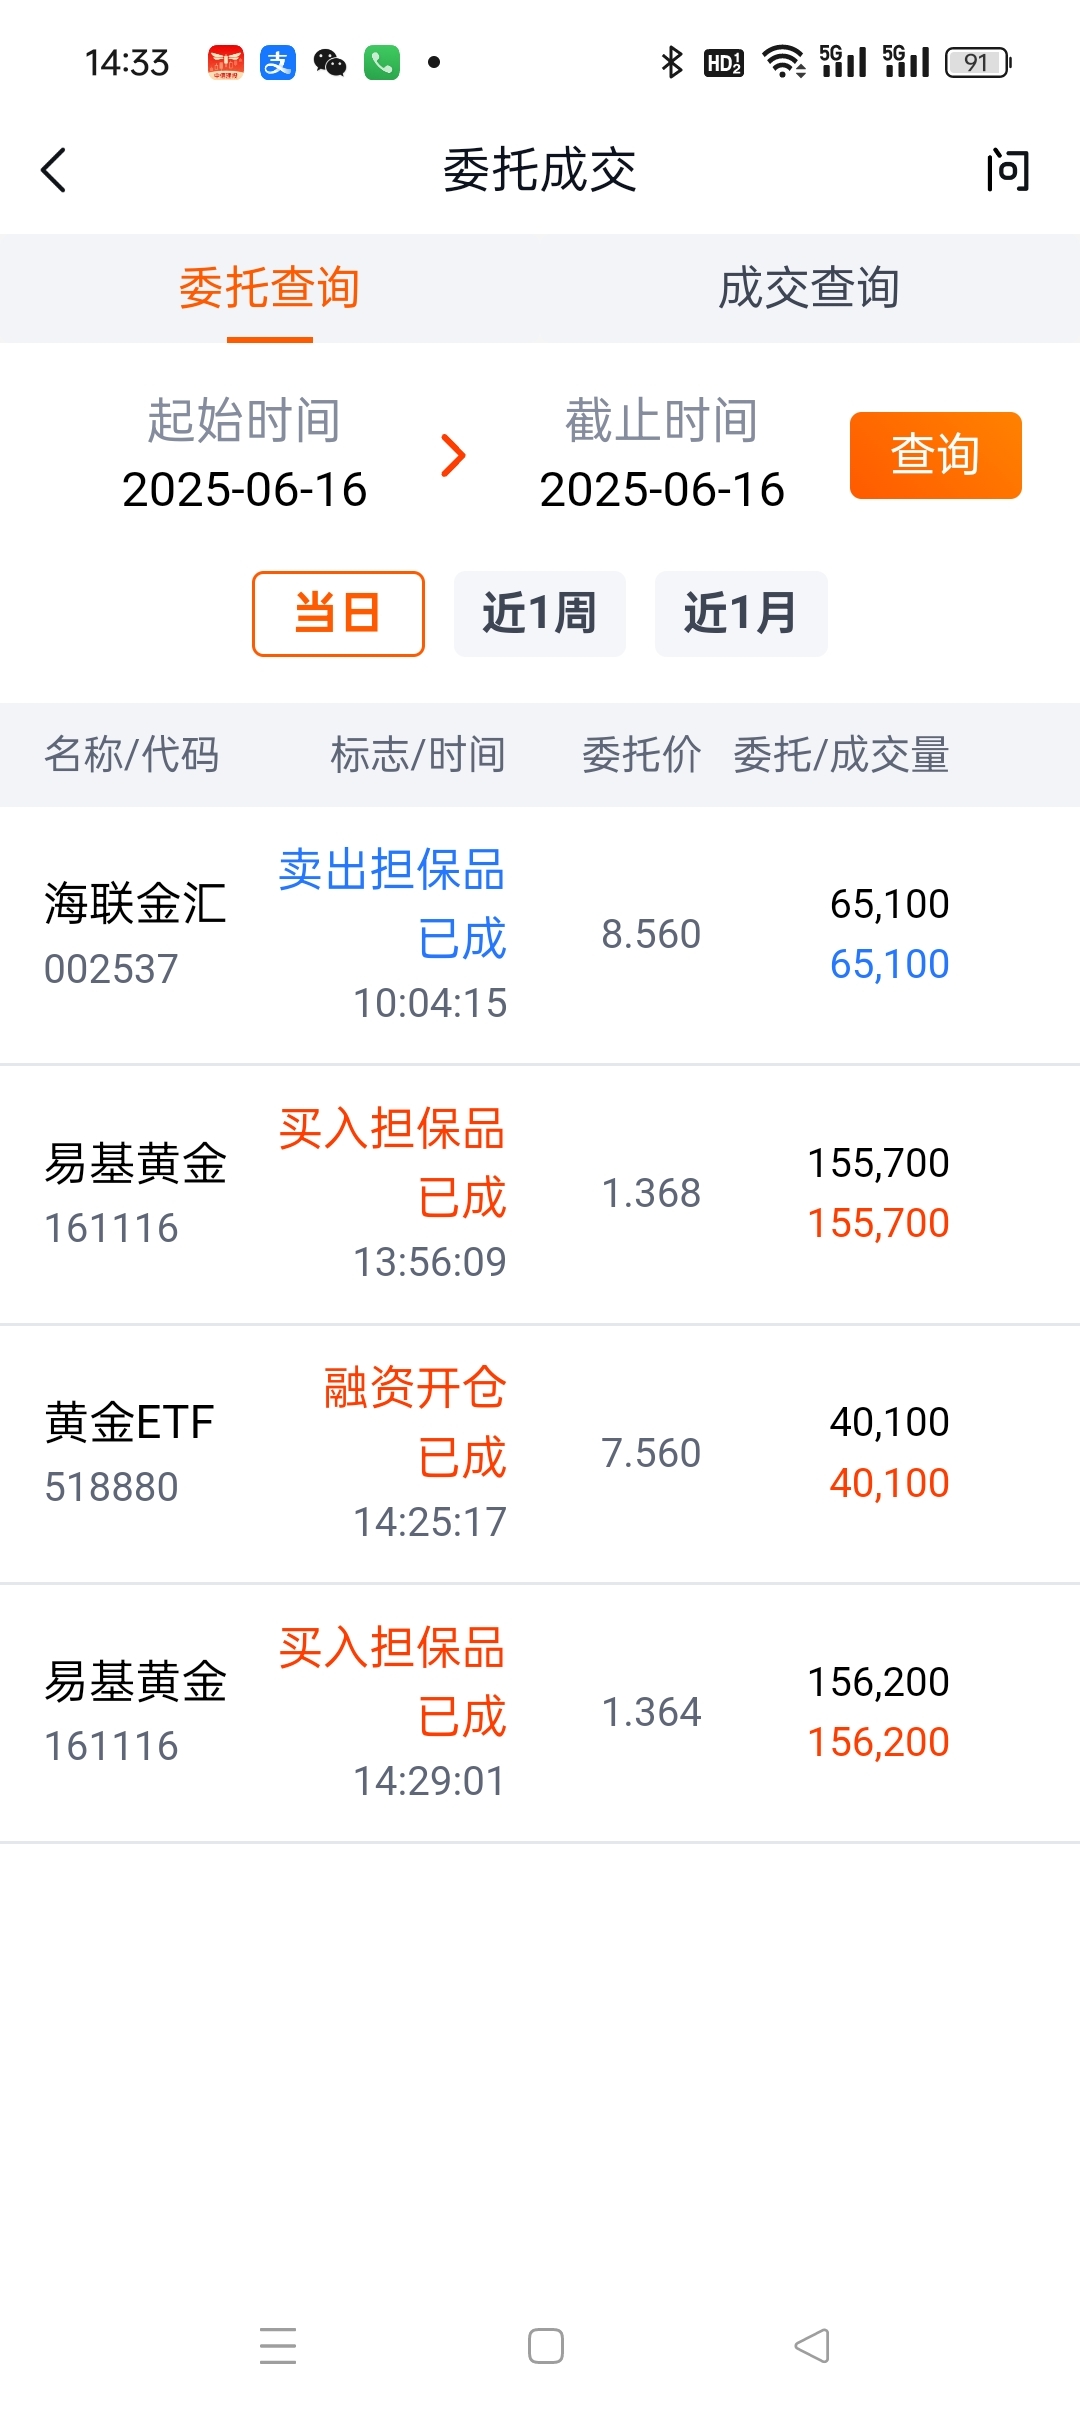Screen dimensions: 1080x2412
Task: Switch to the 成交查询 tab
Action: click(810, 289)
